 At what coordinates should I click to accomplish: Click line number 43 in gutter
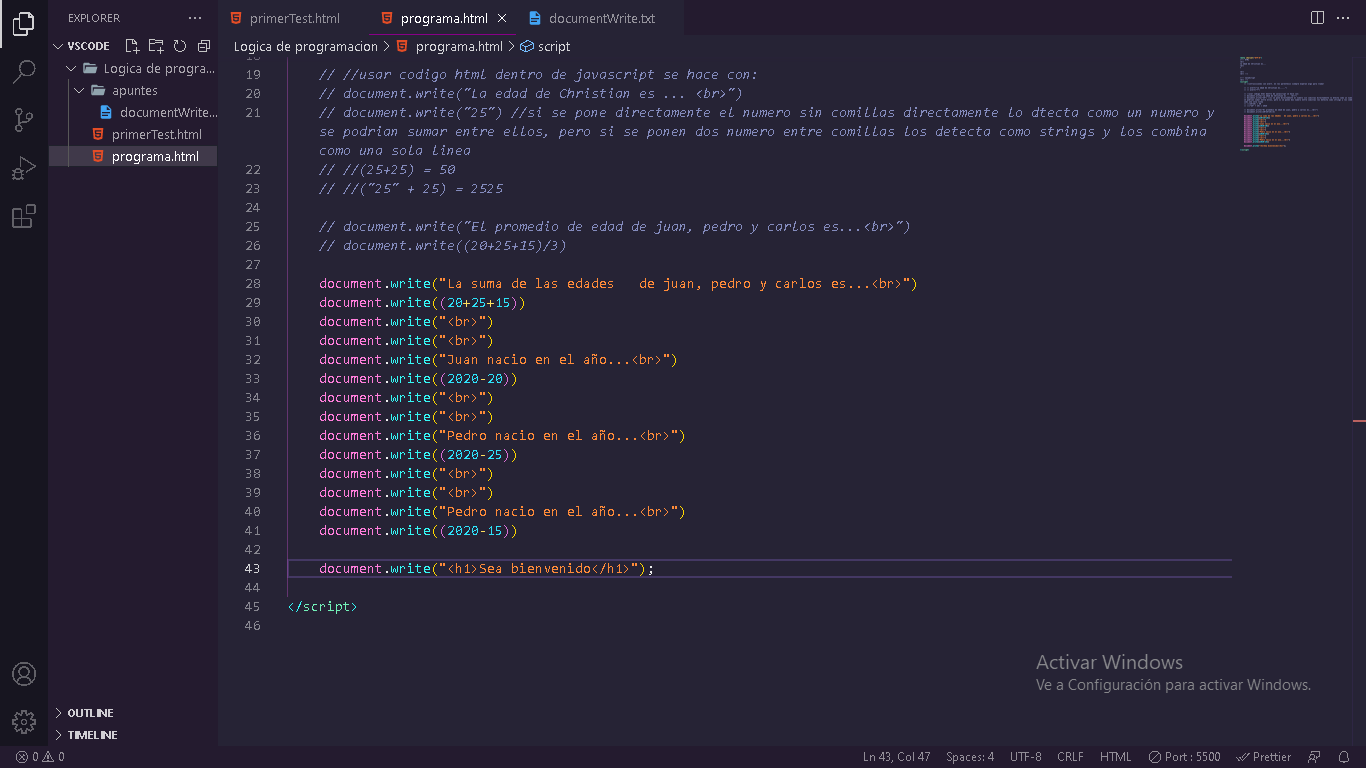[x=252, y=569]
